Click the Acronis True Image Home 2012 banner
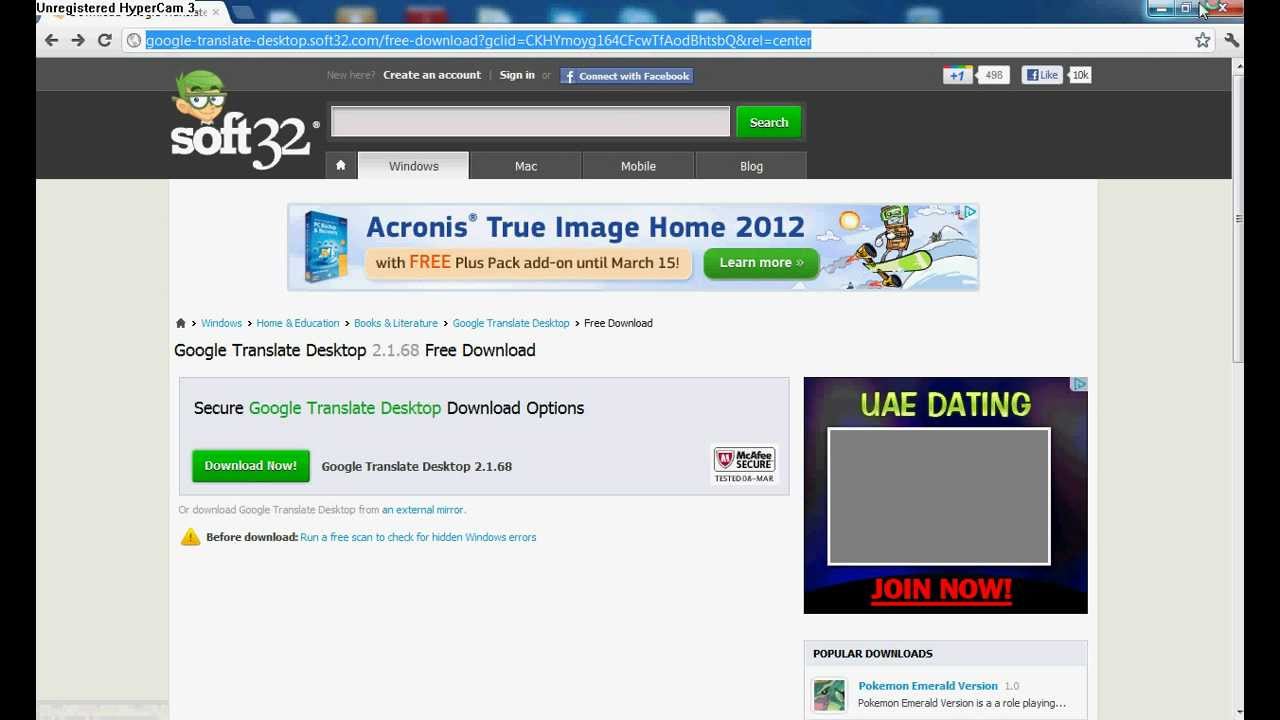This screenshot has height=720, width=1280. tap(633, 247)
